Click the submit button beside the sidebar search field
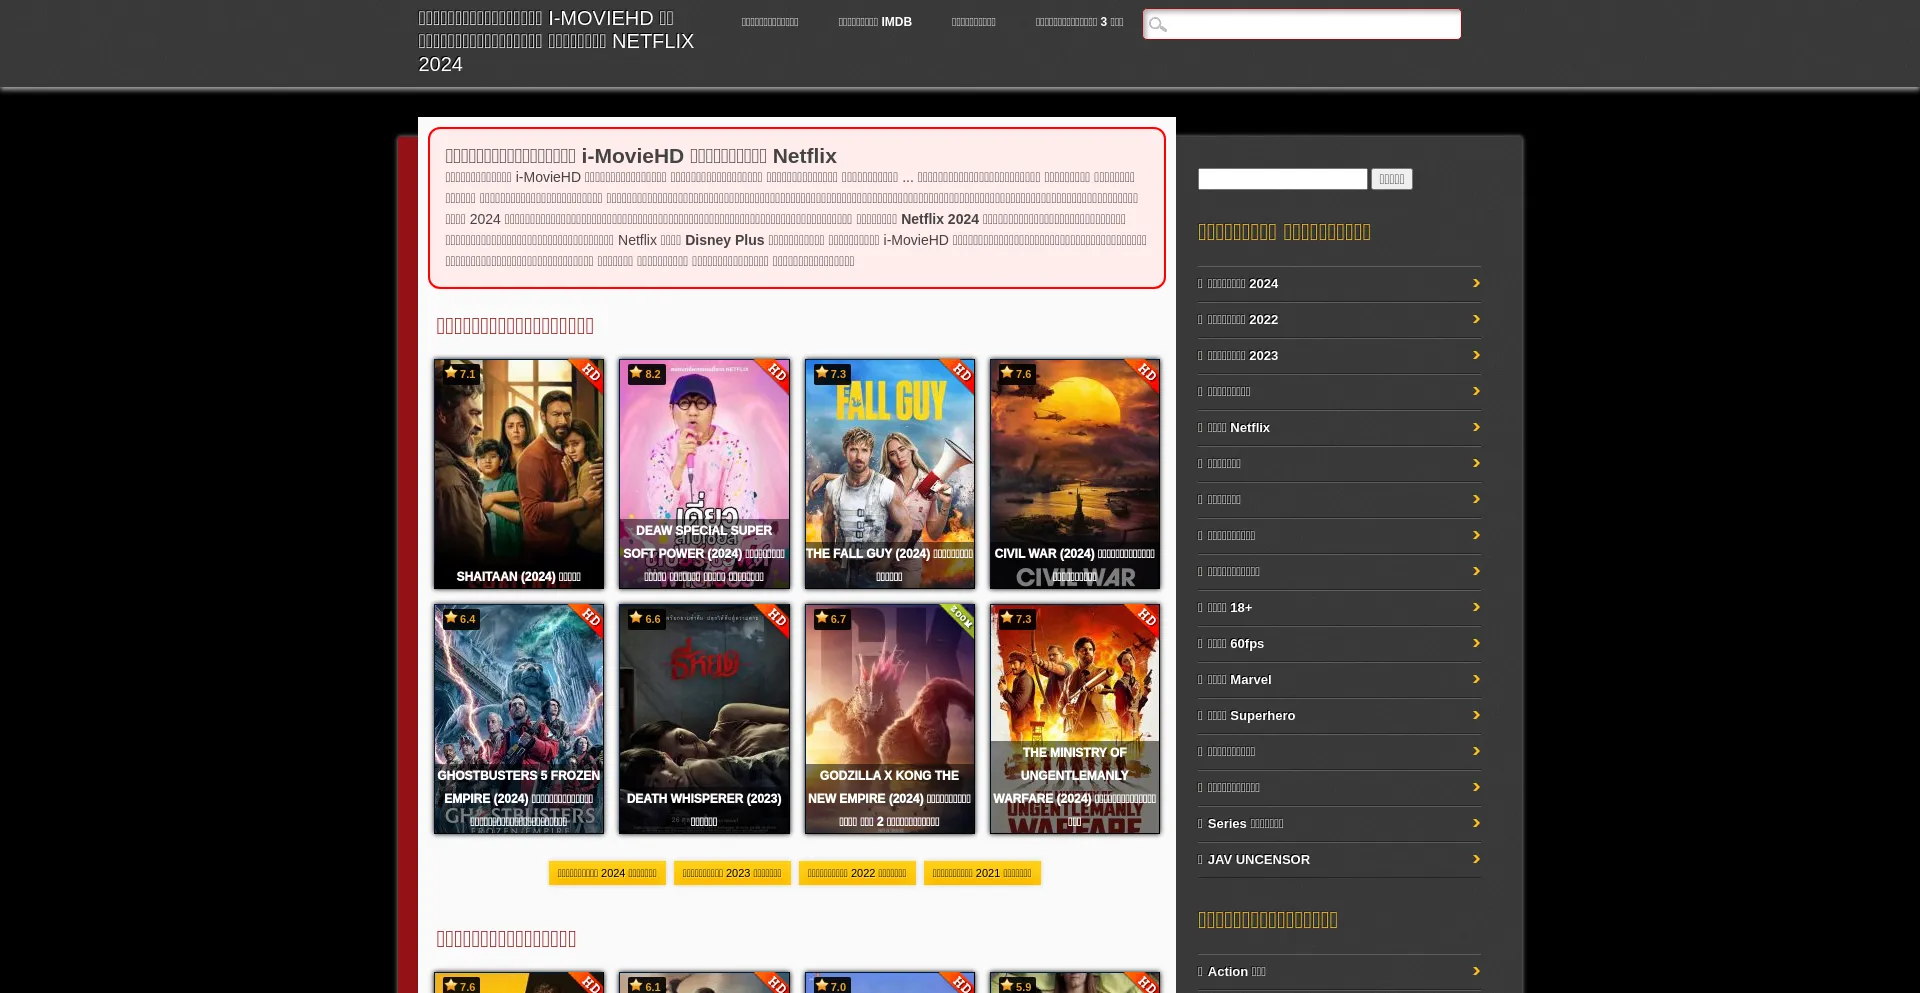Image resolution: width=1920 pixels, height=993 pixels. (1392, 179)
